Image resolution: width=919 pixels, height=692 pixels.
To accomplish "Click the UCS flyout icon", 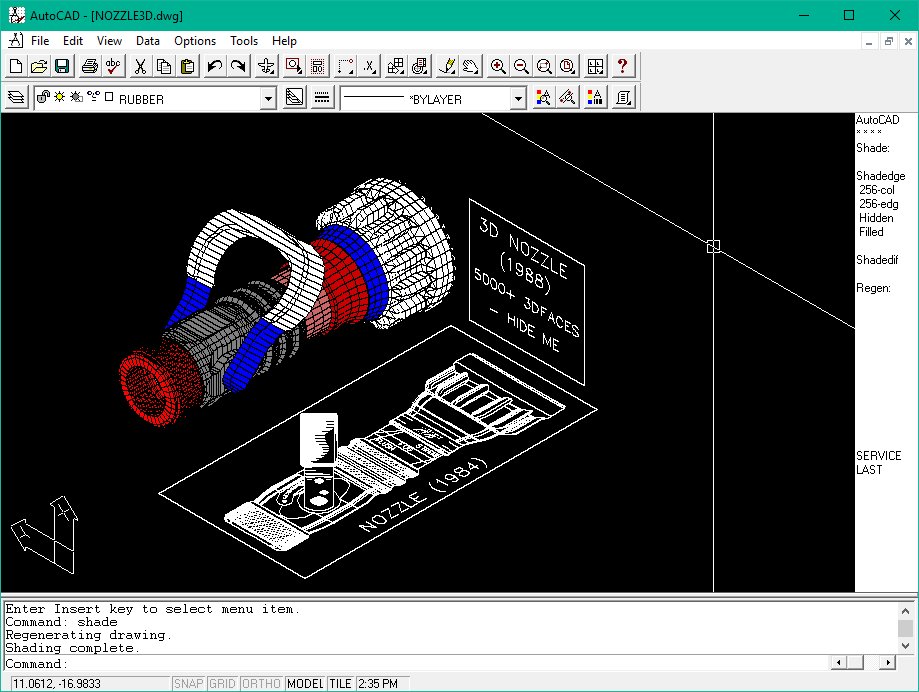I will point(396,66).
